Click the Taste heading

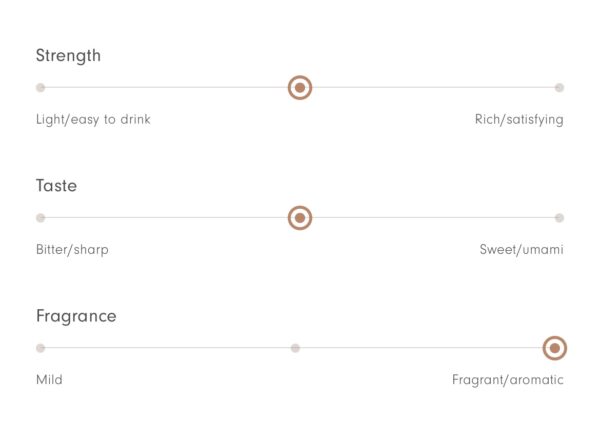(x=57, y=186)
